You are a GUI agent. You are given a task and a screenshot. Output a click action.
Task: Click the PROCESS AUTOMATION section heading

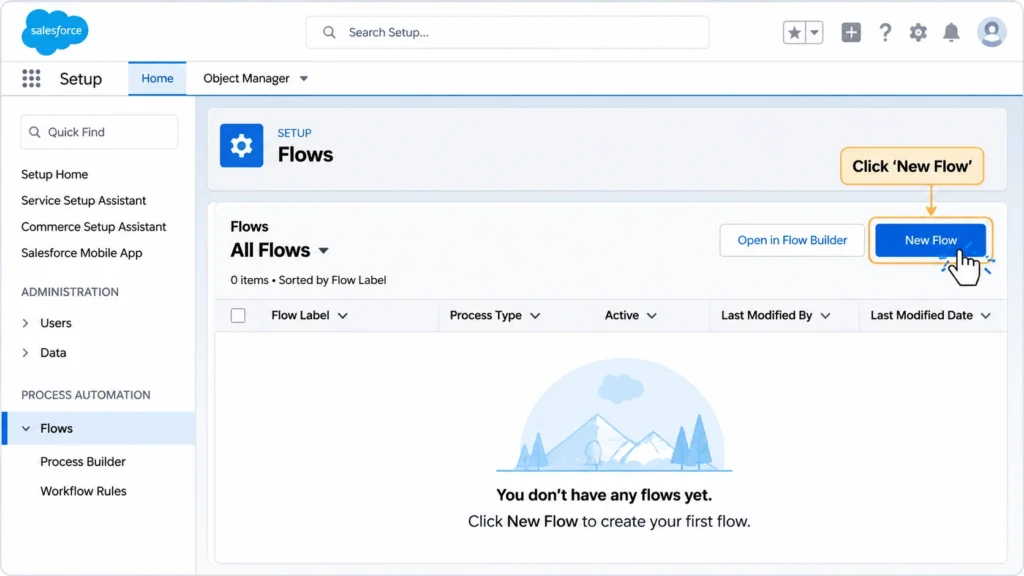(86, 395)
